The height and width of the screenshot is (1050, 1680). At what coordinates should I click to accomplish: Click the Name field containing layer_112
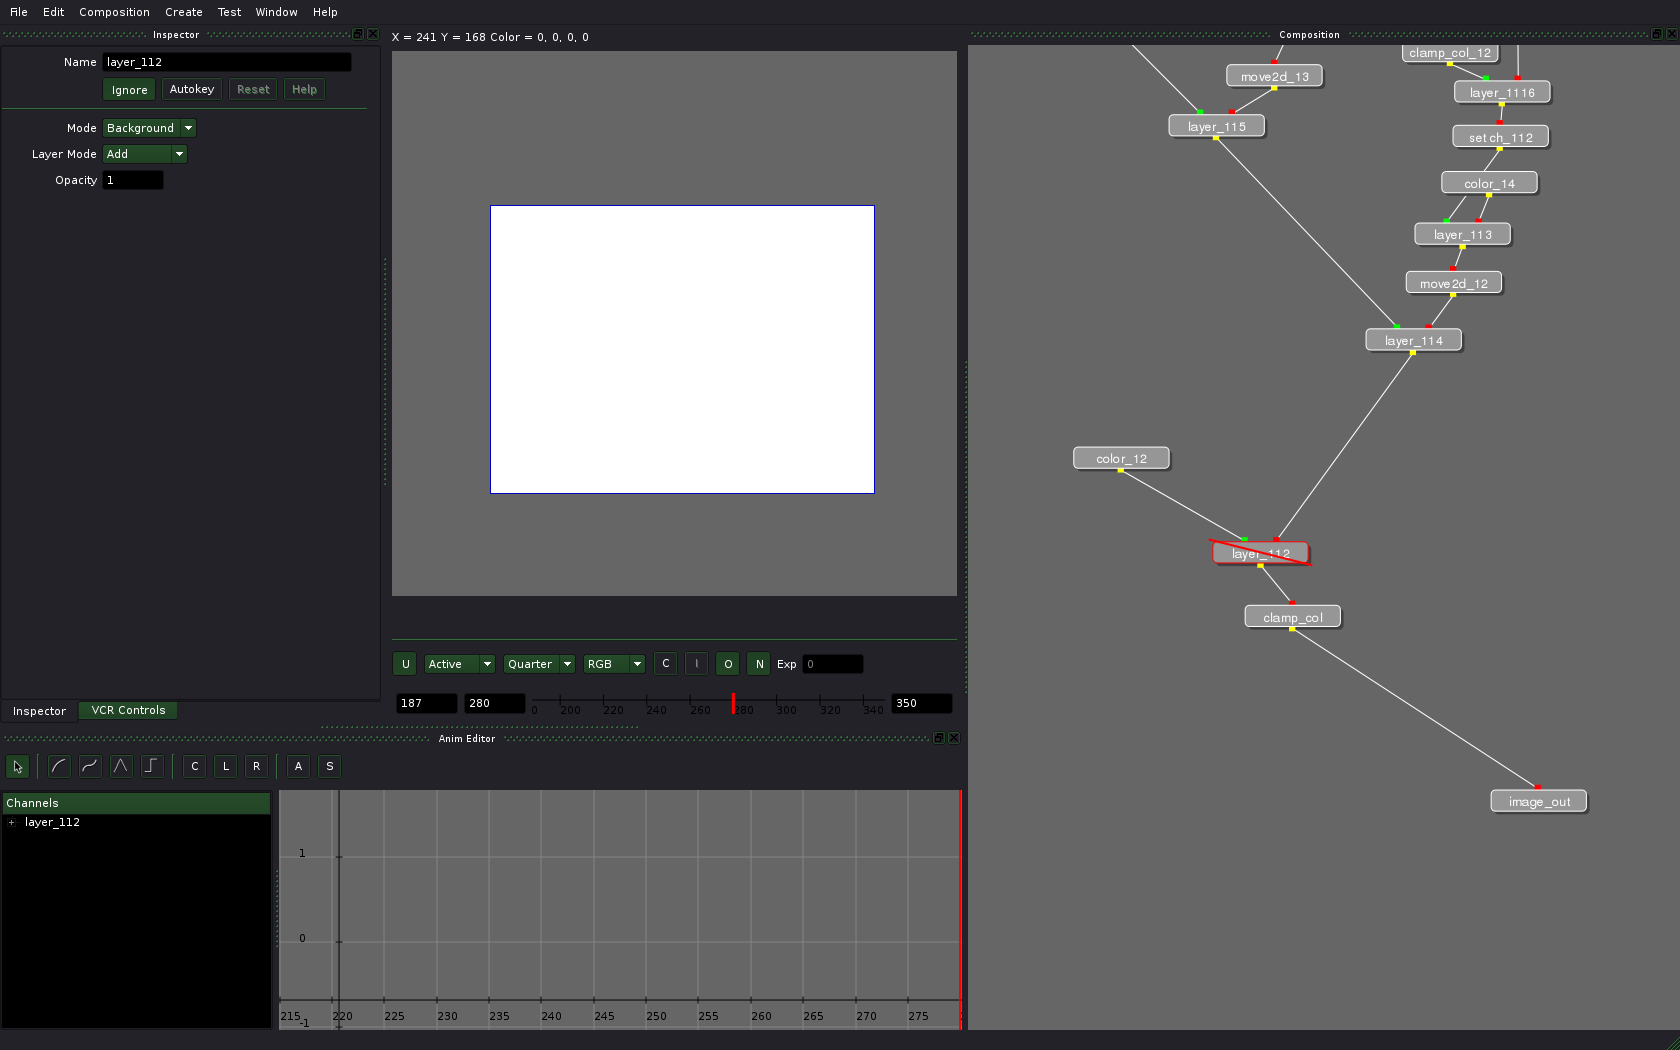pyautogui.click(x=227, y=62)
